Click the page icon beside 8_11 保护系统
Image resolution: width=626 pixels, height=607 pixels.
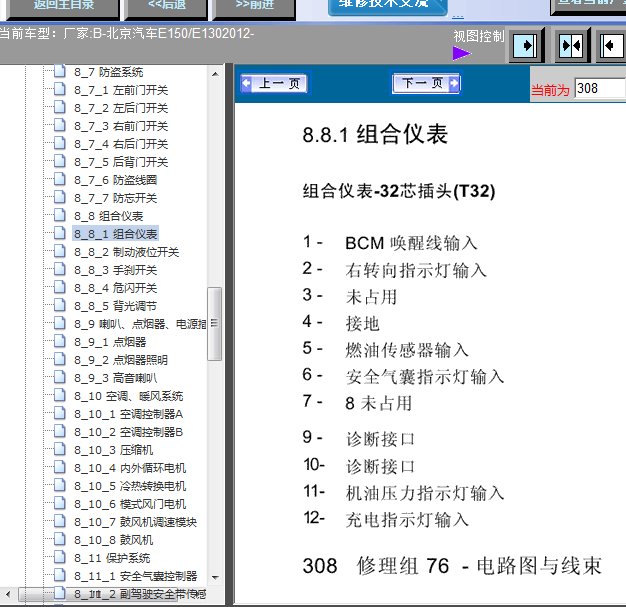(x=59, y=557)
